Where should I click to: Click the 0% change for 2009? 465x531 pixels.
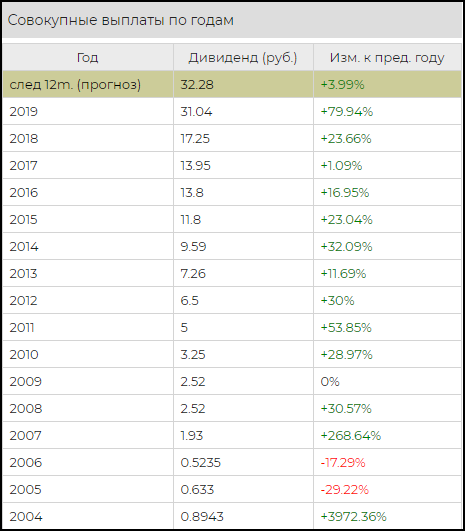330,382
